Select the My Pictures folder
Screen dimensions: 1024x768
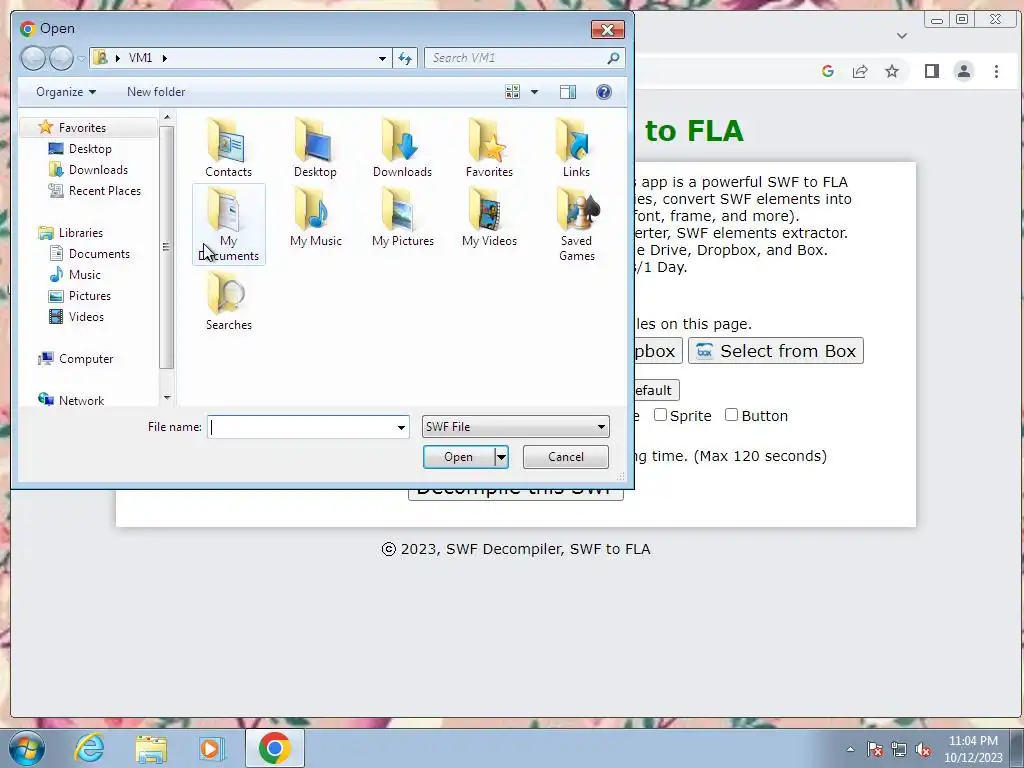402,217
